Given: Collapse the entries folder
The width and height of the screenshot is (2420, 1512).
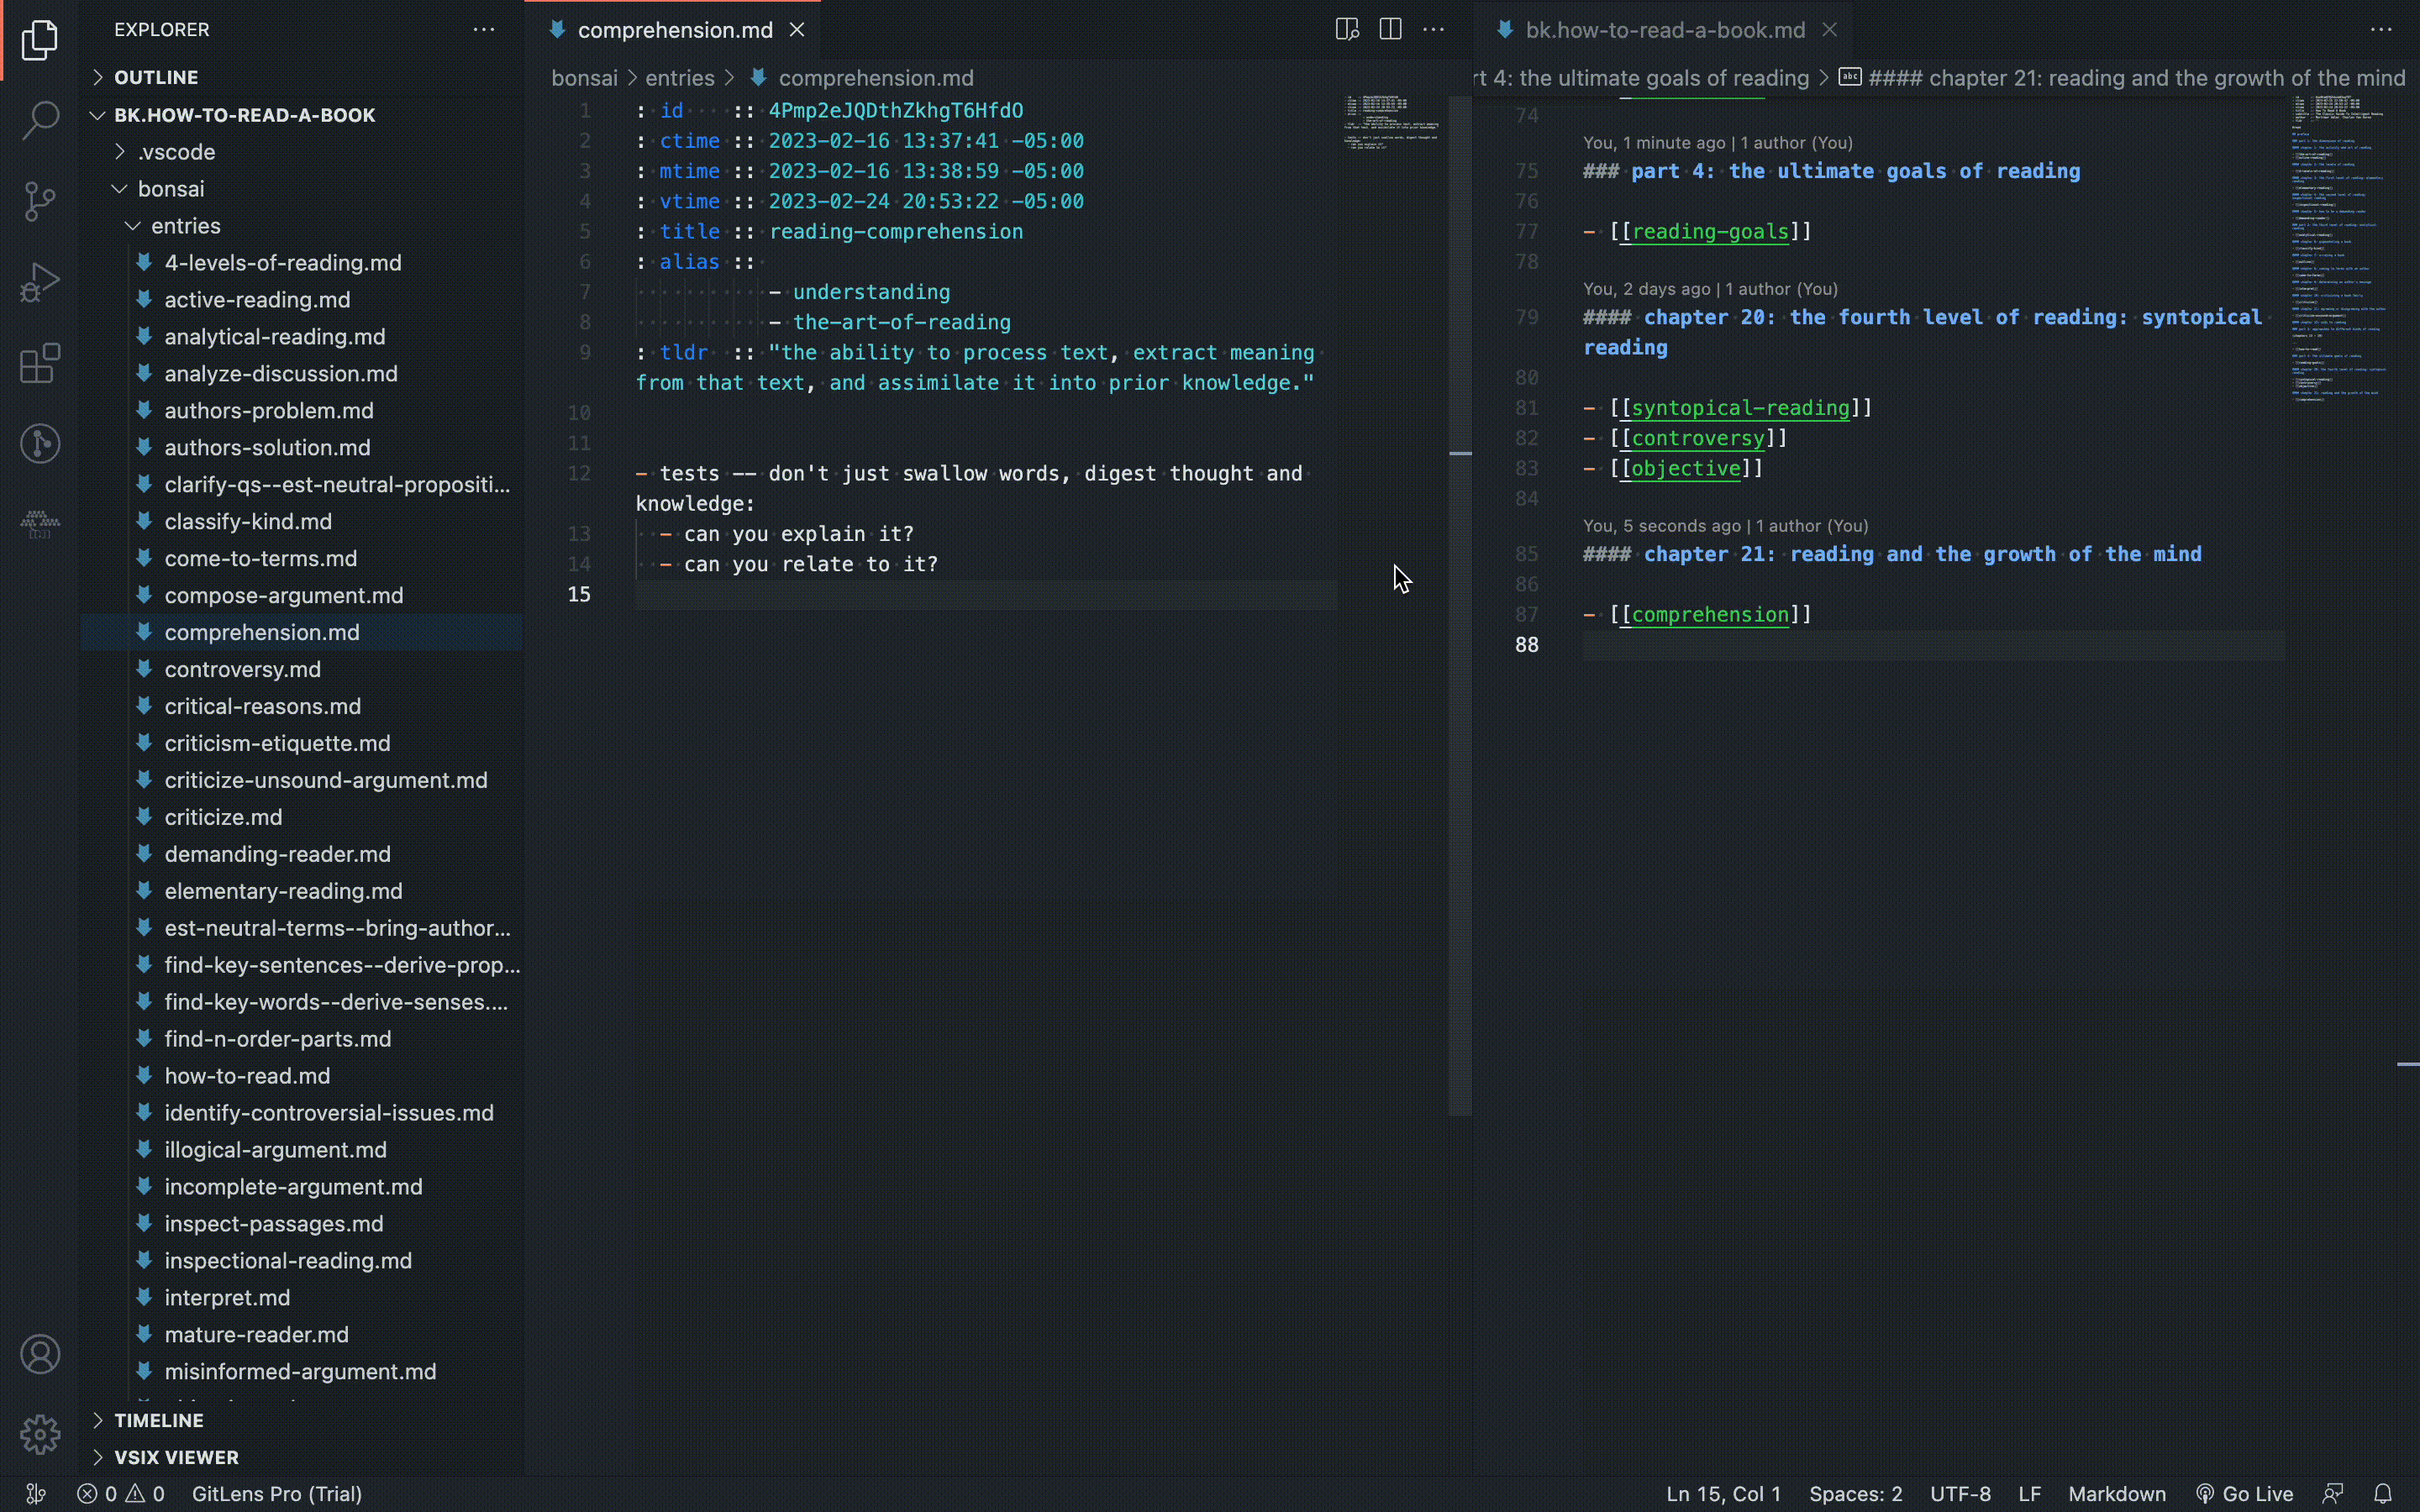Looking at the screenshot, I should [x=301, y=226].
